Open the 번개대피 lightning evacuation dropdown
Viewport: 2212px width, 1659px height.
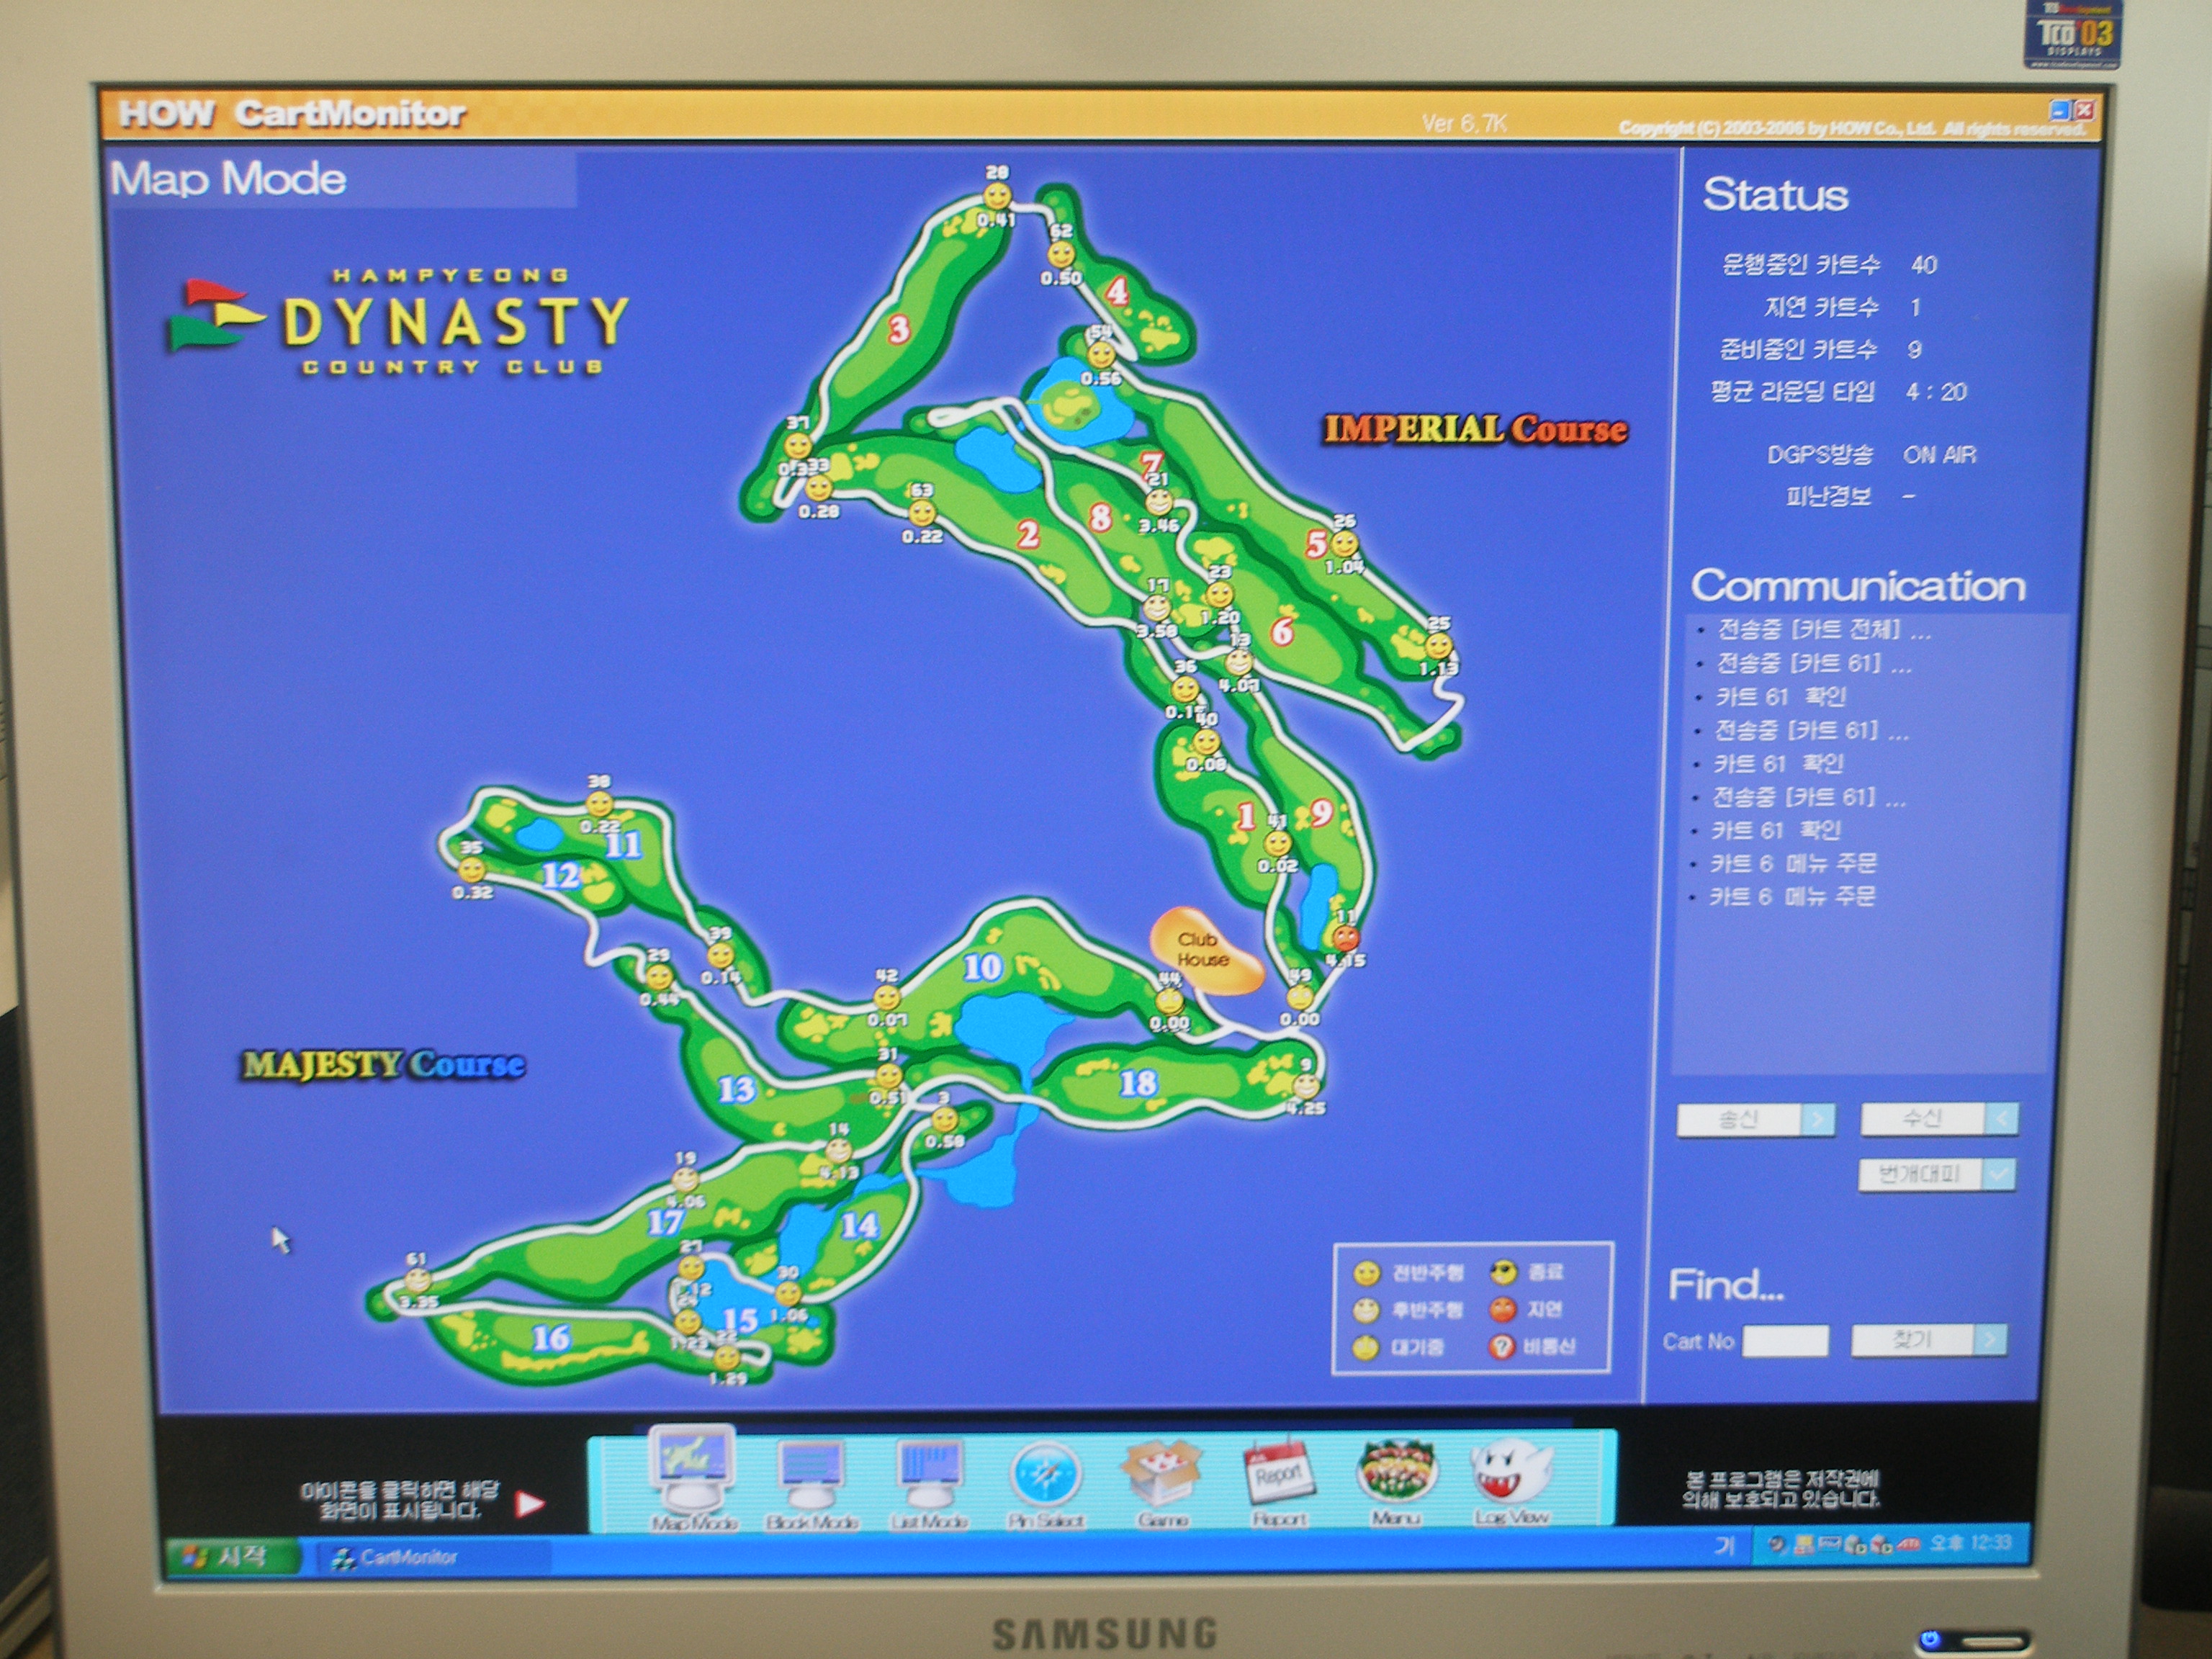point(1937,1174)
